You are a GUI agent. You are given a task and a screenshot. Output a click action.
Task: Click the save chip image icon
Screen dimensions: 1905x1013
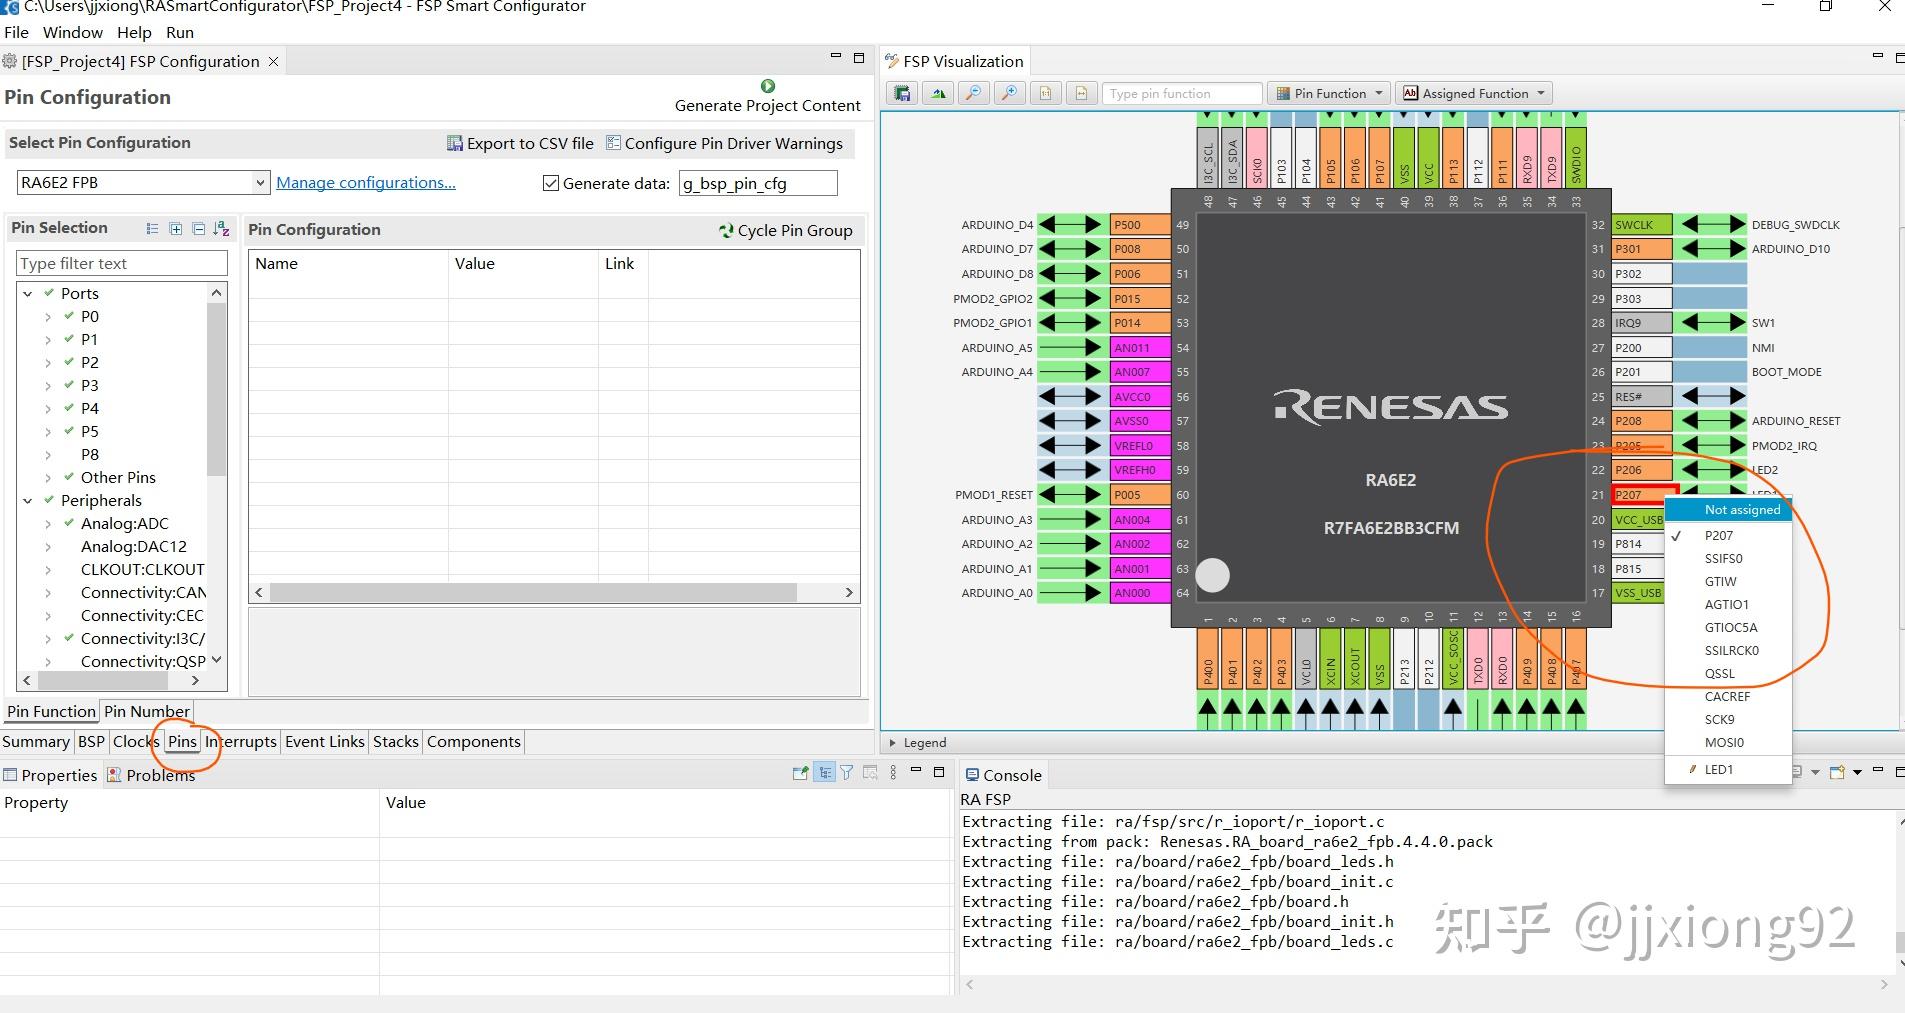click(x=902, y=93)
